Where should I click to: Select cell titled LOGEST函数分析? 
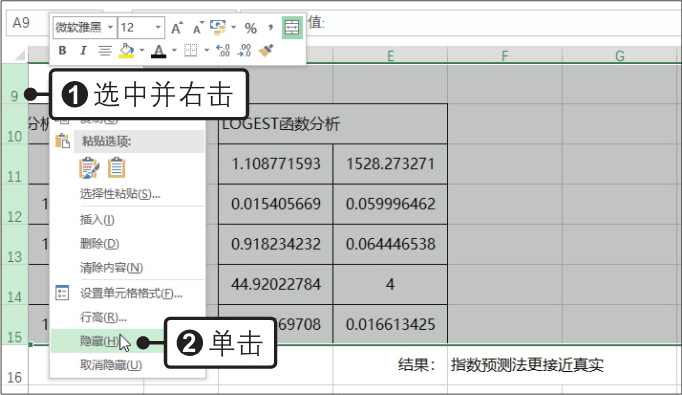pyautogui.click(x=333, y=124)
